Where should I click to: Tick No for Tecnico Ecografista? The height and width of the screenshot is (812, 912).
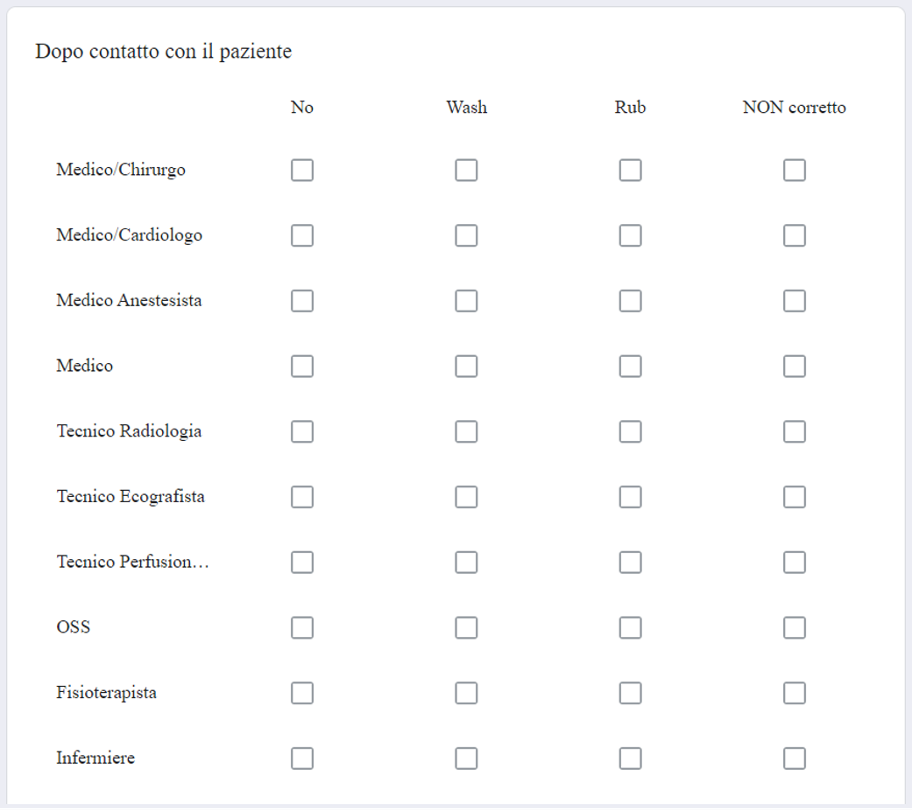point(302,497)
